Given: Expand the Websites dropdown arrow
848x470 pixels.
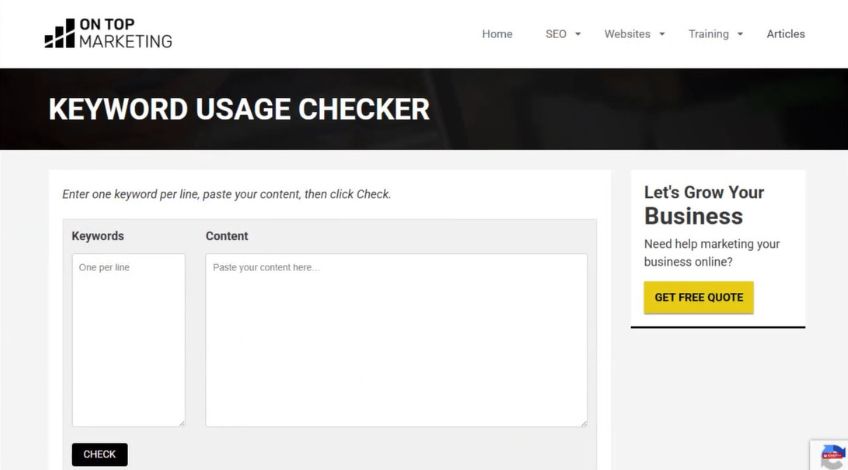Looking at the screenshot, I should (x=661, y=34).
